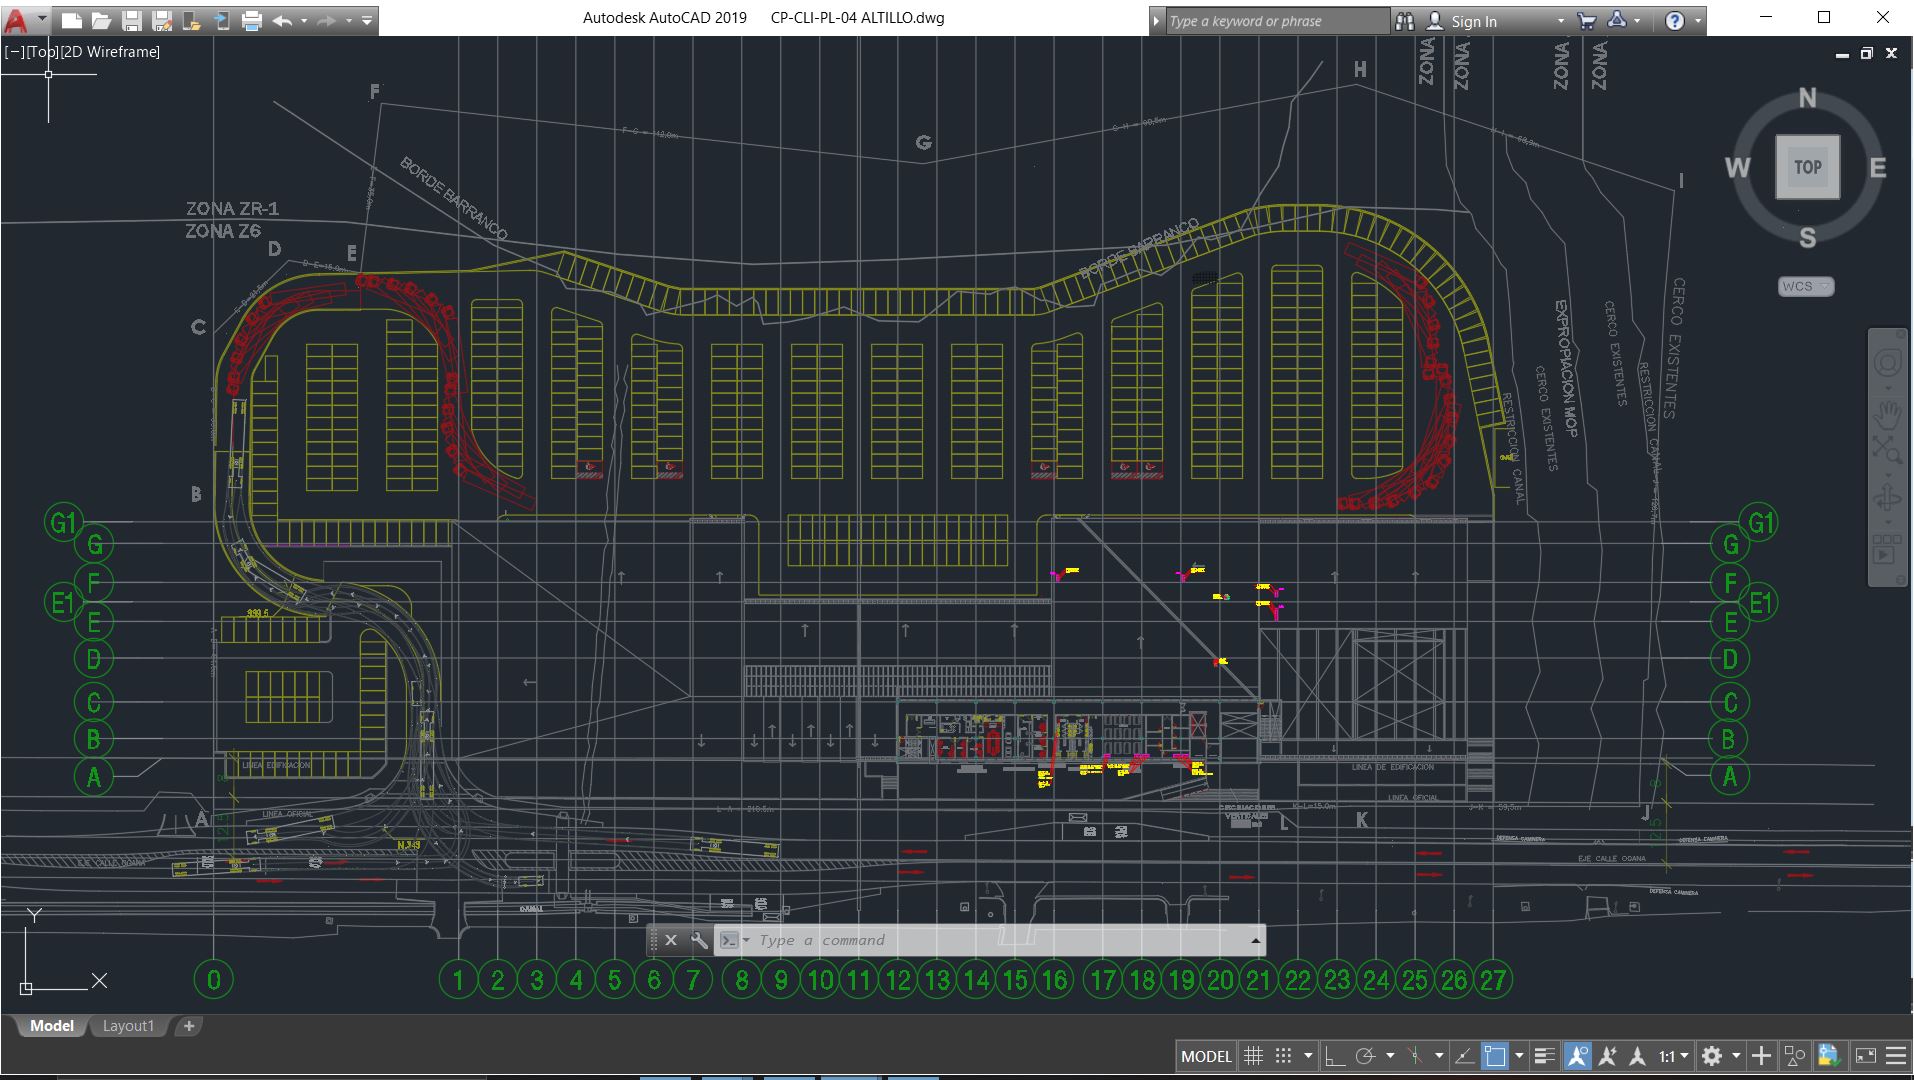Toggle the drawing grid display
The width and height of the screenshot is (1914, 1080).
[1253, 1056]
